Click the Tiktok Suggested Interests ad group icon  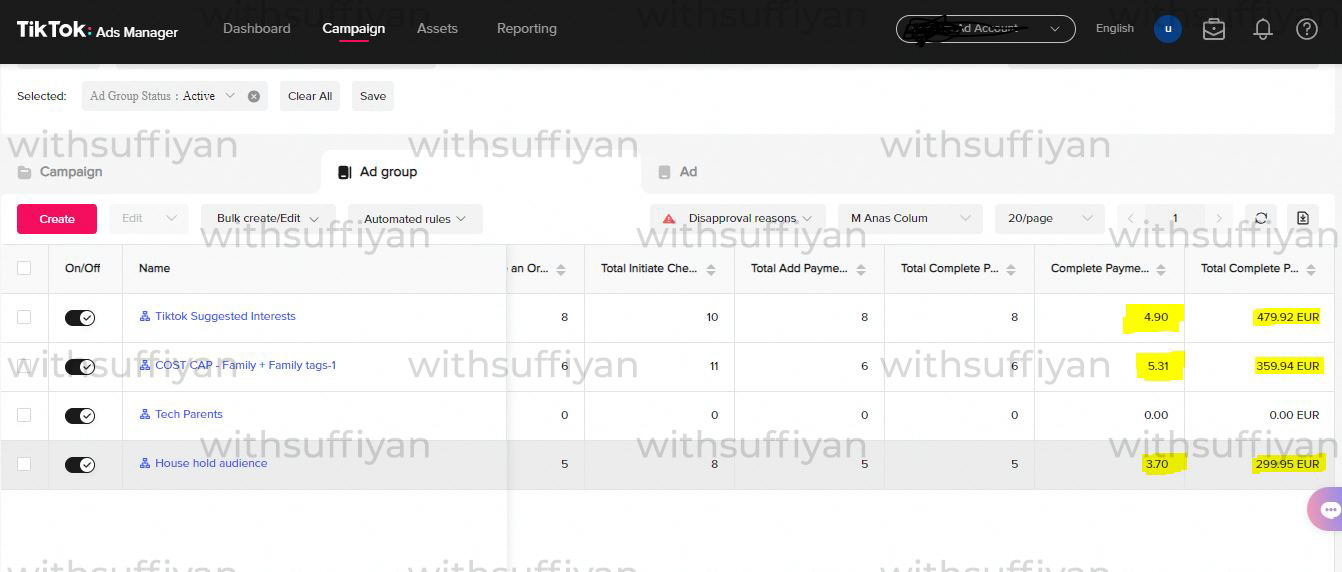click(145, 316)
